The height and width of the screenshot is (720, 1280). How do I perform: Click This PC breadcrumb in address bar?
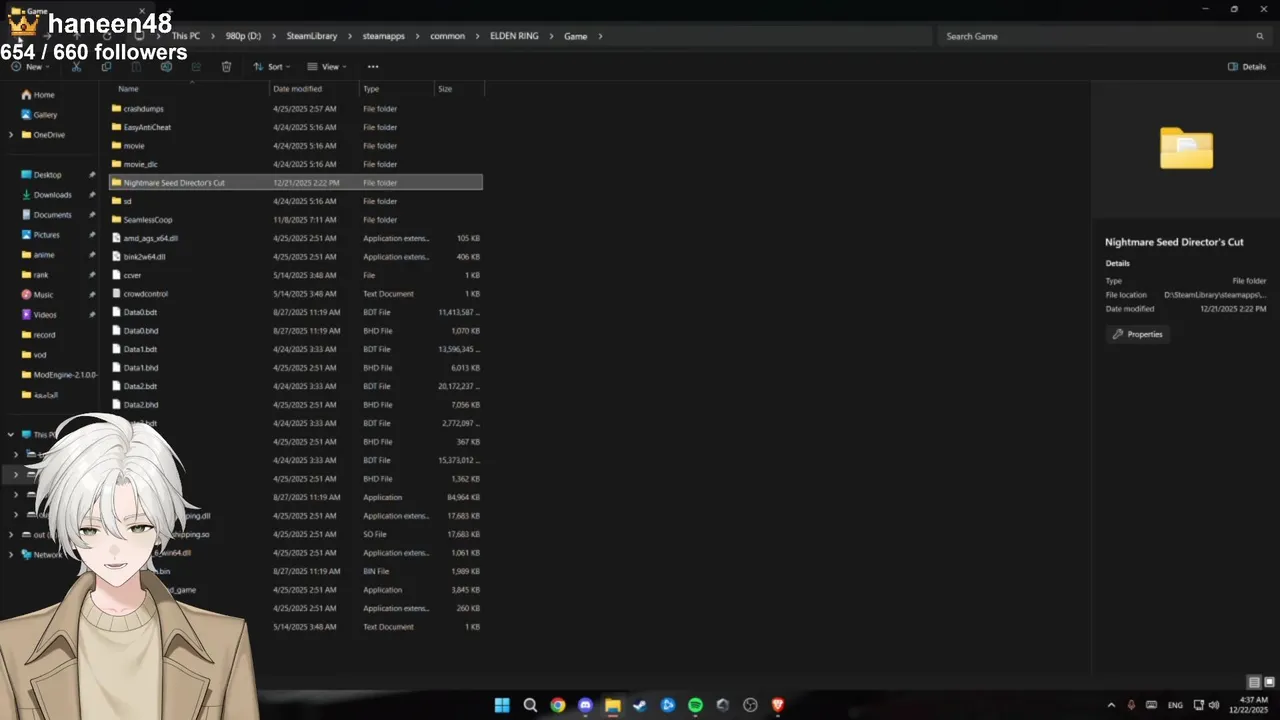(x=186, y=36)
